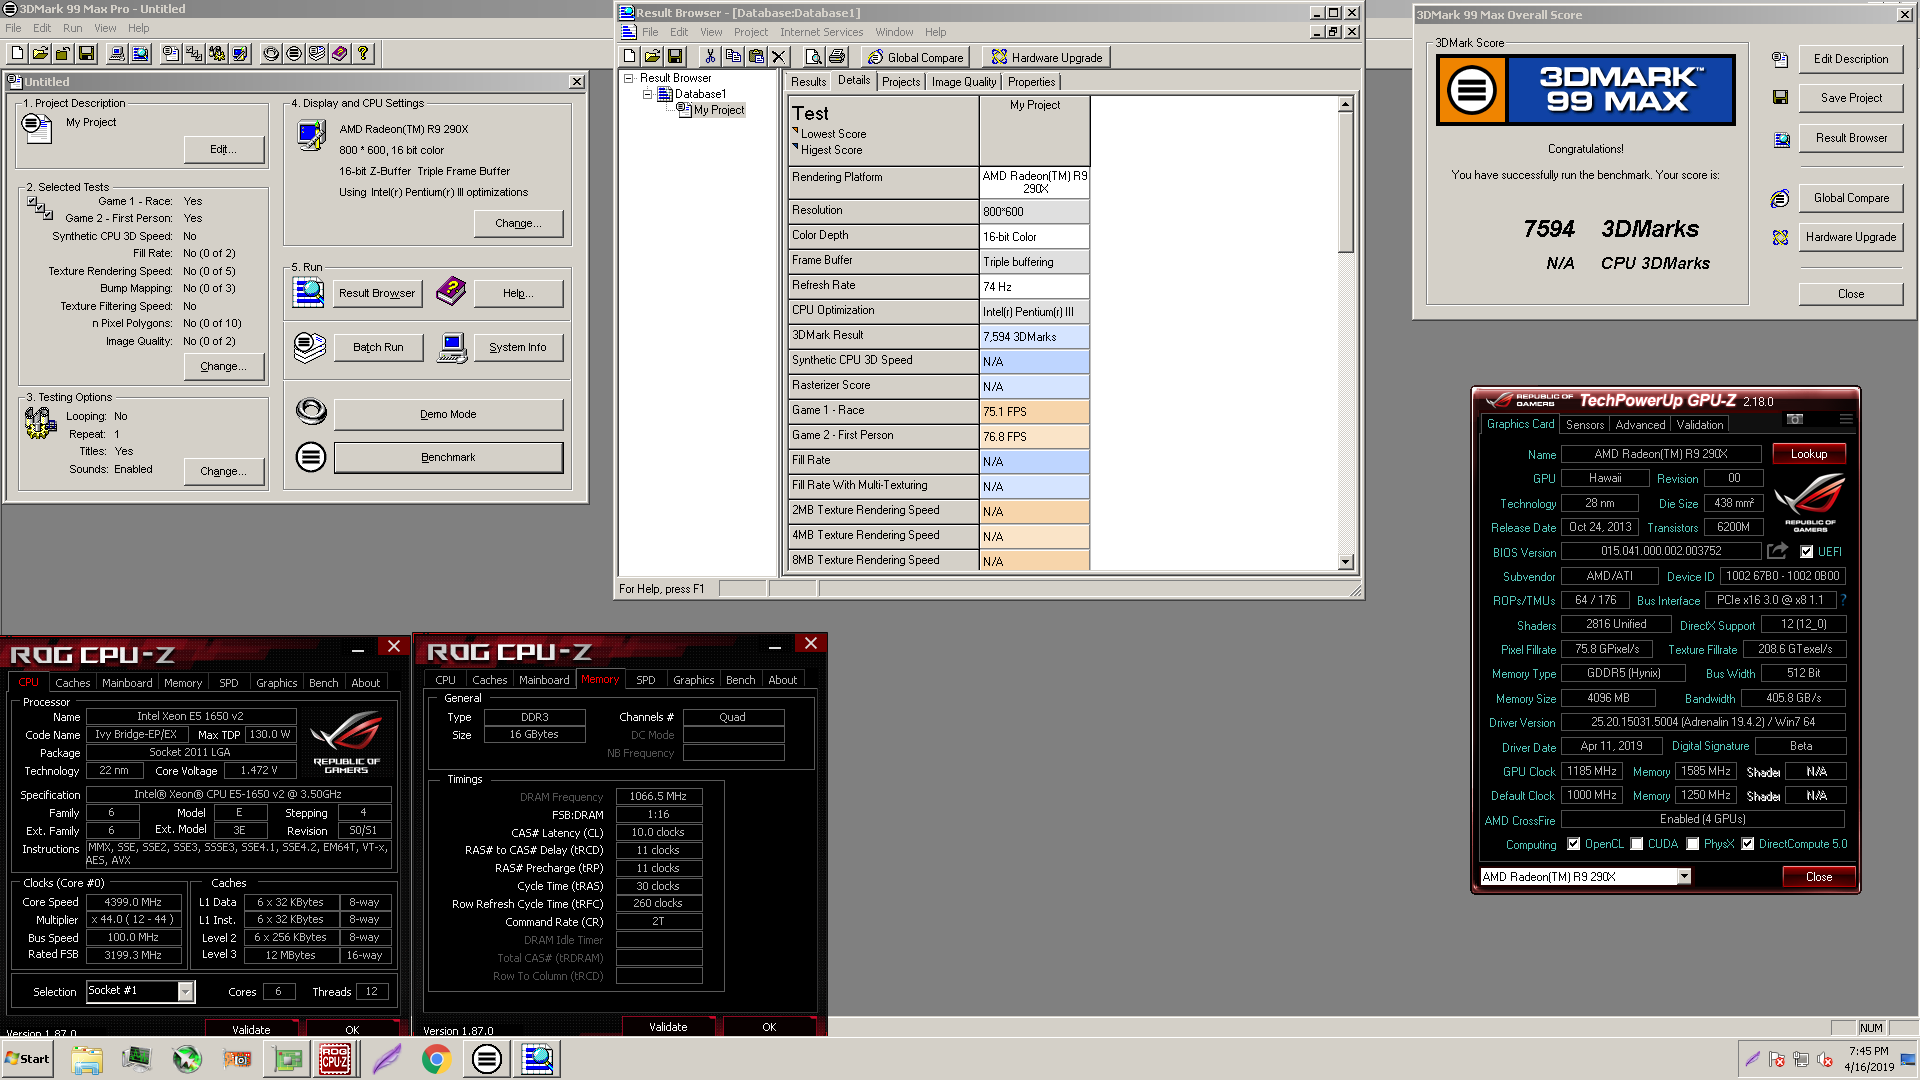Toggle the DirectCompute 5.0 checkbox in GPU-Z
The width and height of the screenshot is (1920, 1080).
[1748, 844]
